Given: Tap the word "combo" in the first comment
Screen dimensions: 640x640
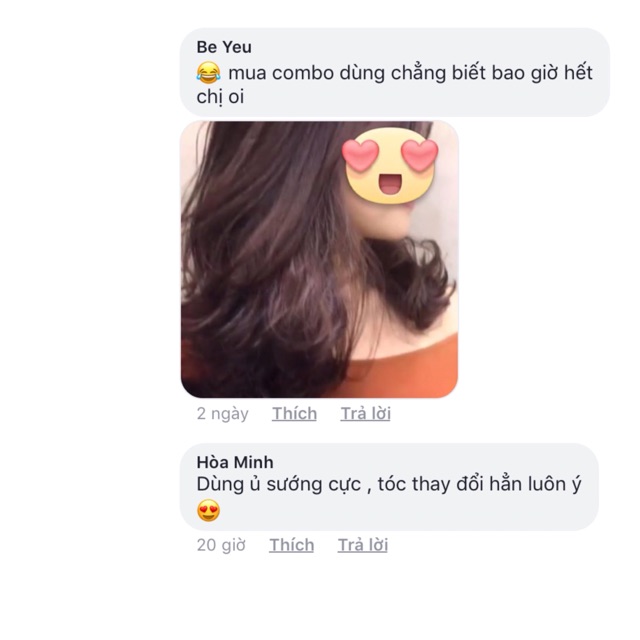Looking at the screenshot, I should click(303, 73).
